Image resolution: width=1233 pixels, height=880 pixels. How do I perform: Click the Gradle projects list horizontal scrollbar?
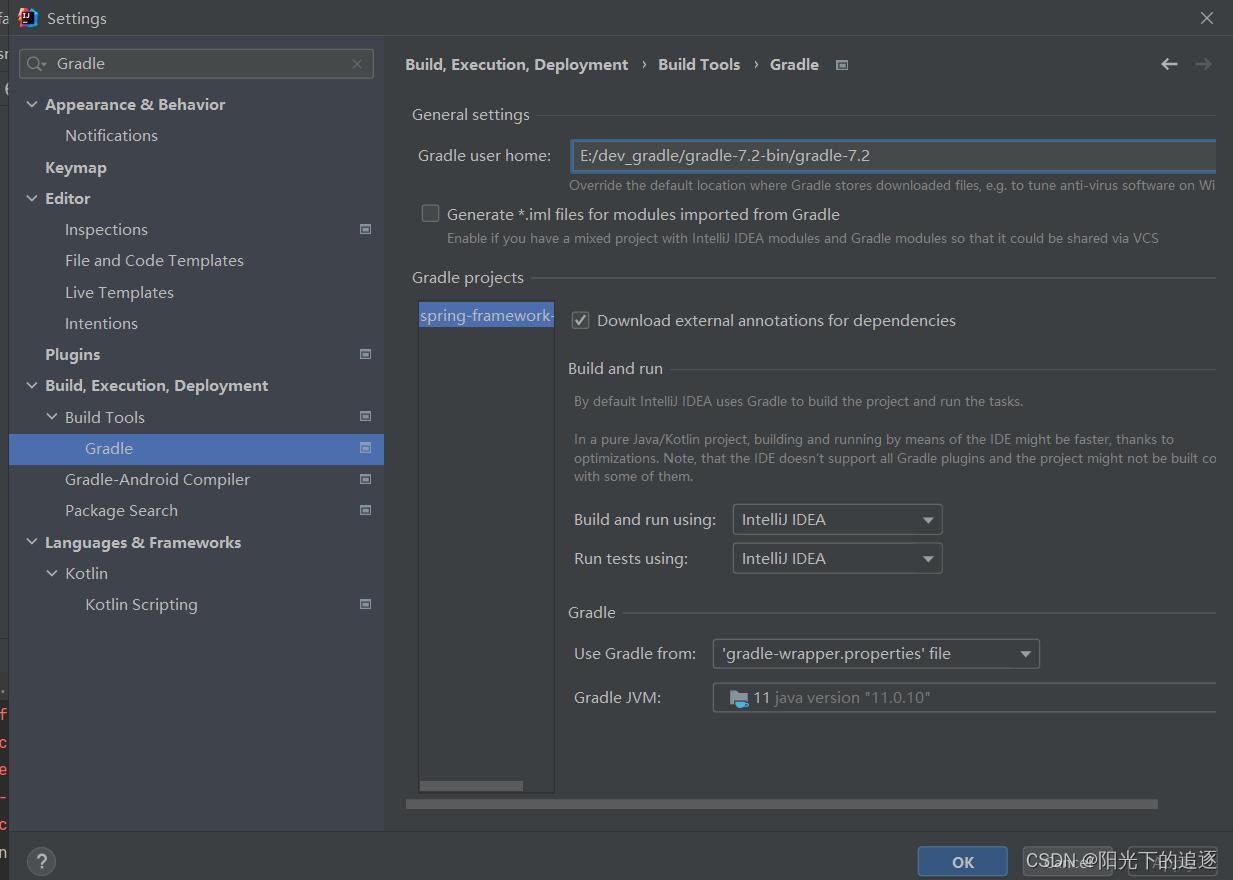(x=471, y=786)
